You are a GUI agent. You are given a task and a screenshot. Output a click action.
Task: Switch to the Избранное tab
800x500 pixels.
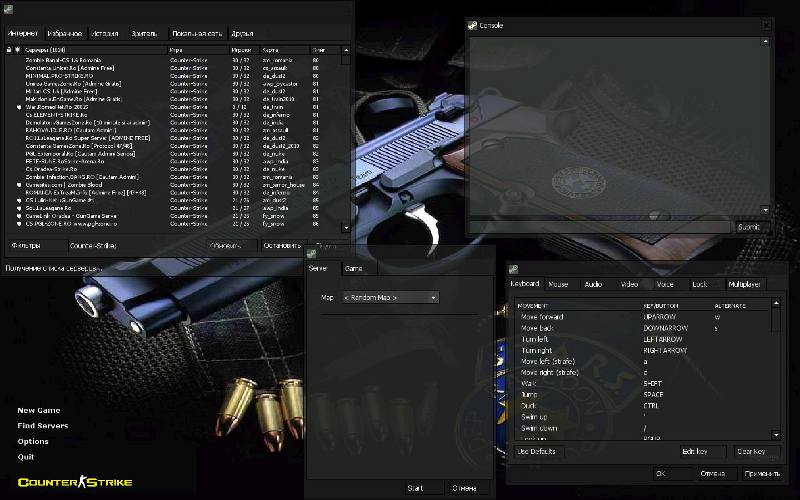tap(65, 34)
